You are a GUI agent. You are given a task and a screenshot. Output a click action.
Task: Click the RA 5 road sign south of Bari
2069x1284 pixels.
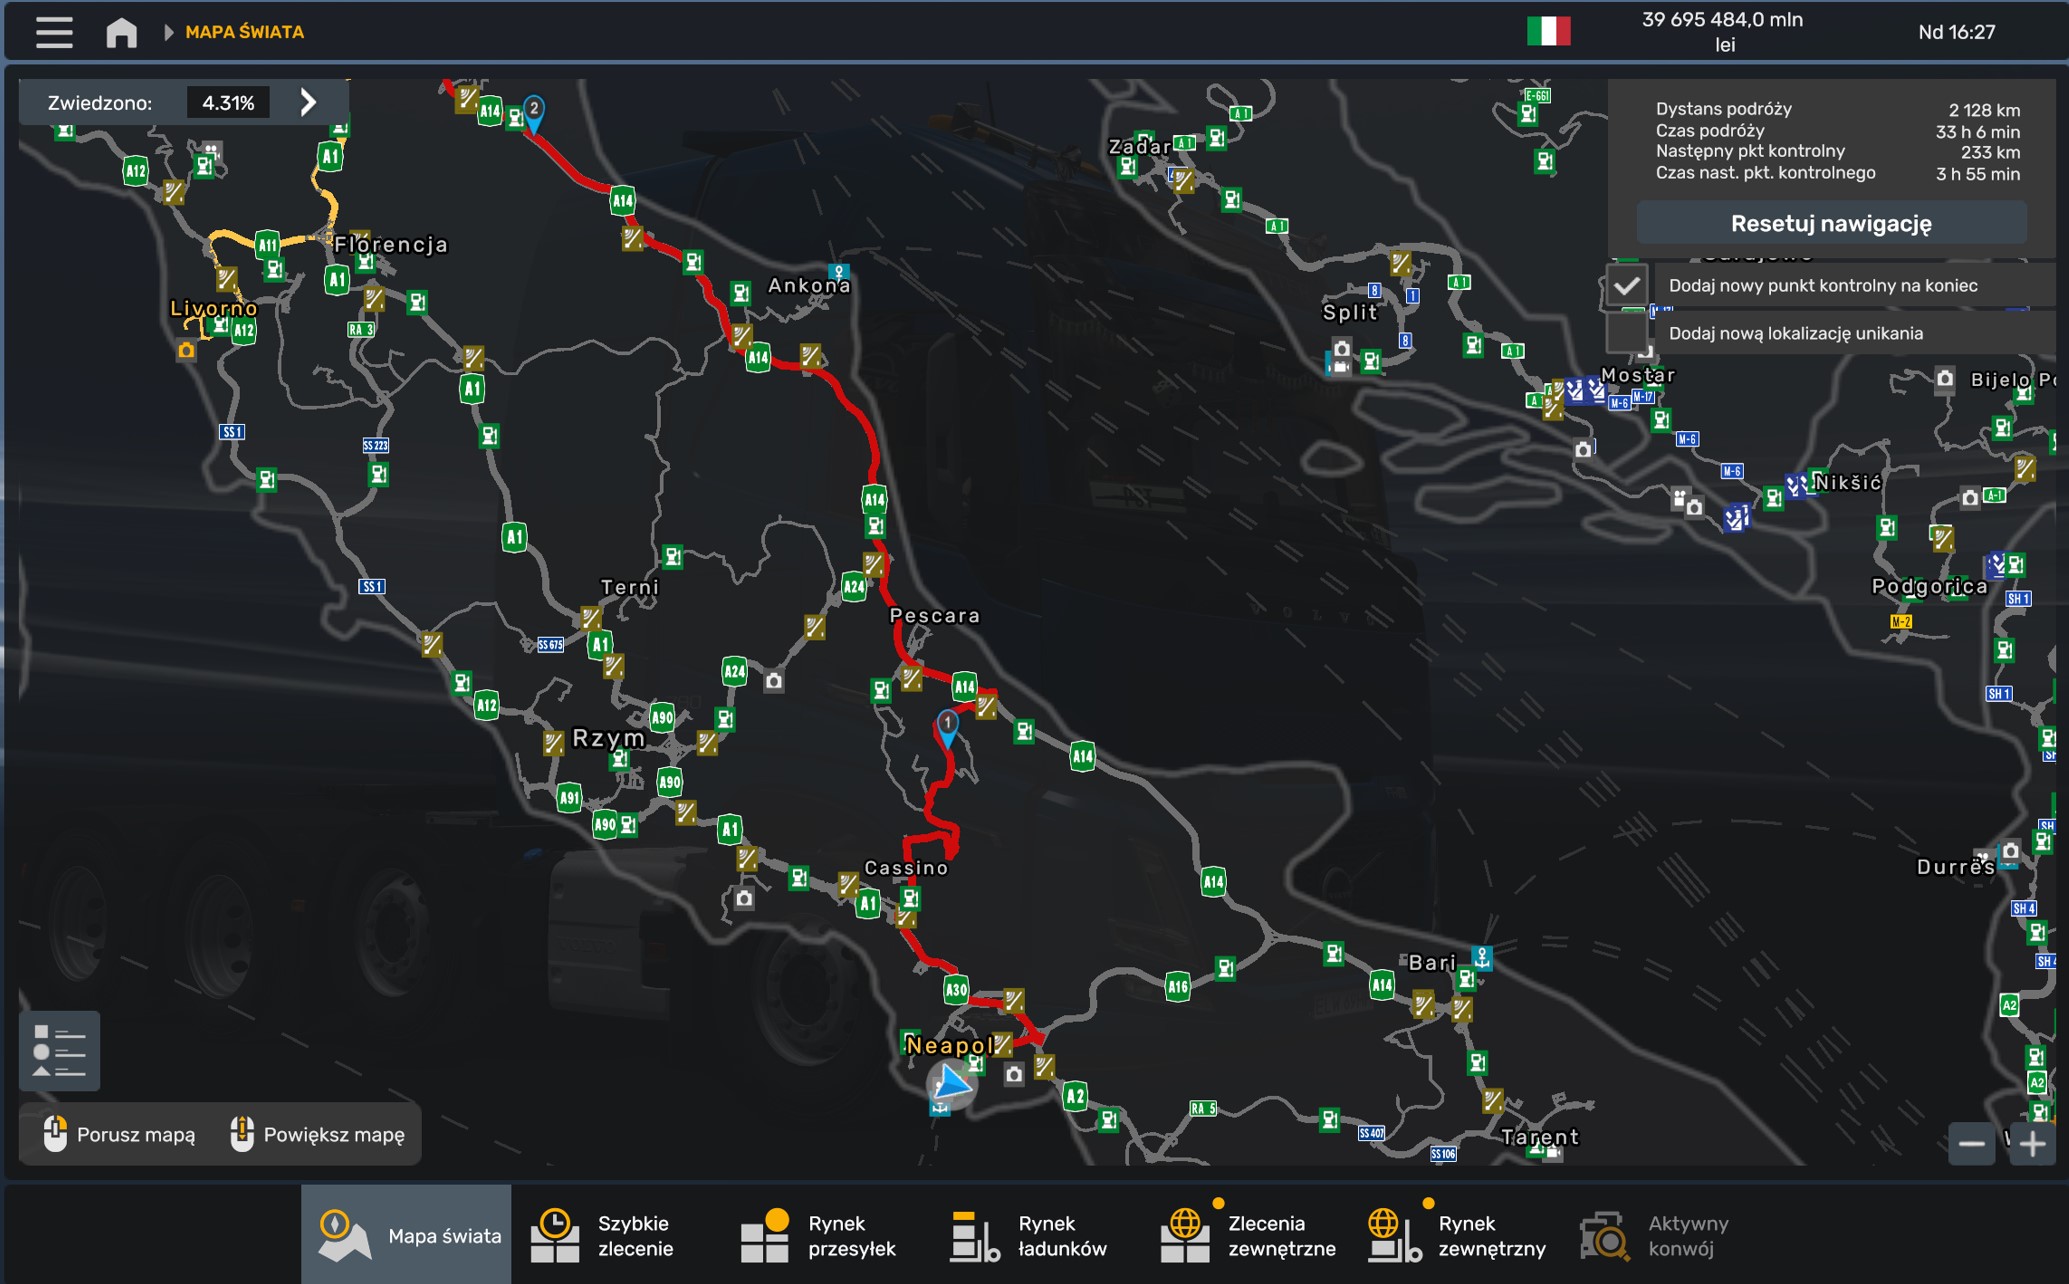tap(1203, 1108)
